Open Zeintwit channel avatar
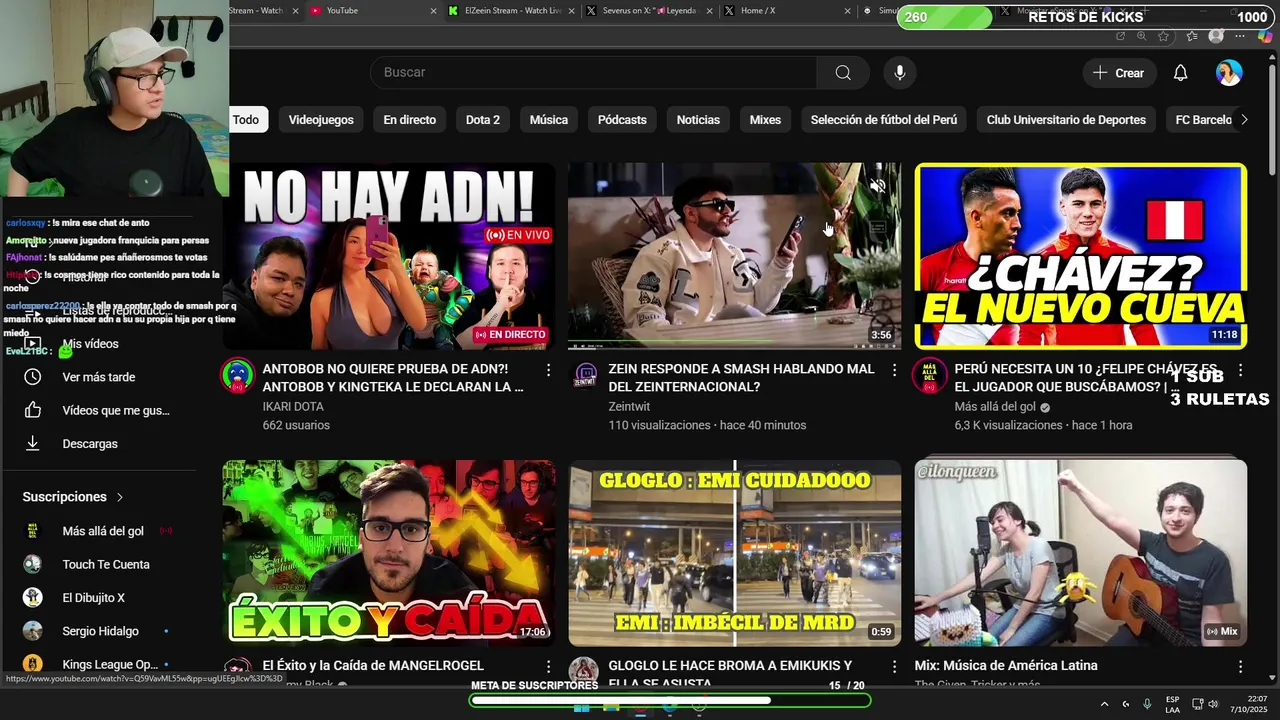Screen dimensions: 1280x720 [x=584, y=374]
